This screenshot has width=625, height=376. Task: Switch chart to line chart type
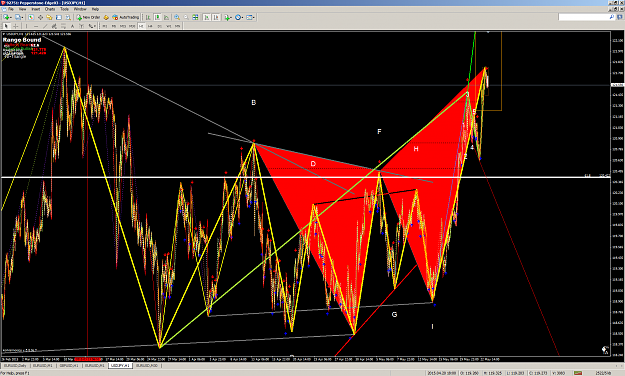pyautogui.click(x=166, y=17)
